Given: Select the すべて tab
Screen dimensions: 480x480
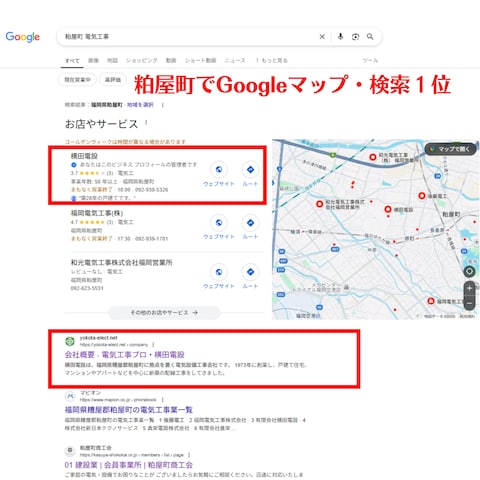Looking at the screenshot, I should 72,61.
